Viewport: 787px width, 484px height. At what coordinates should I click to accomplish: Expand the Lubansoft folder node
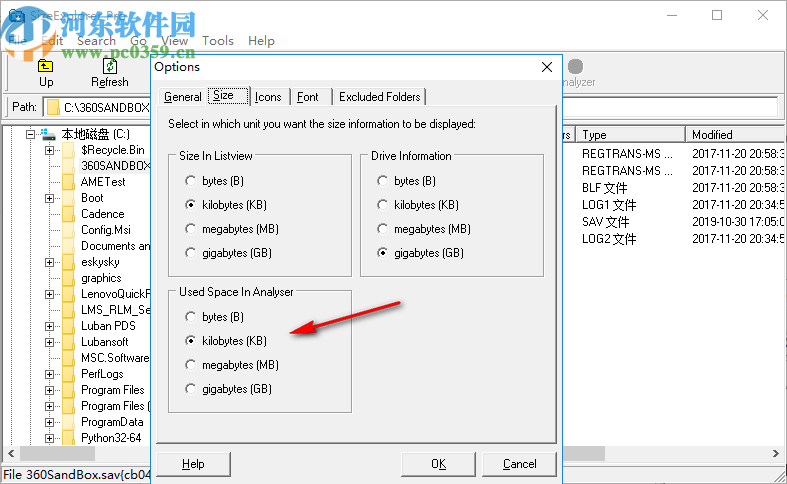(49, 342)
